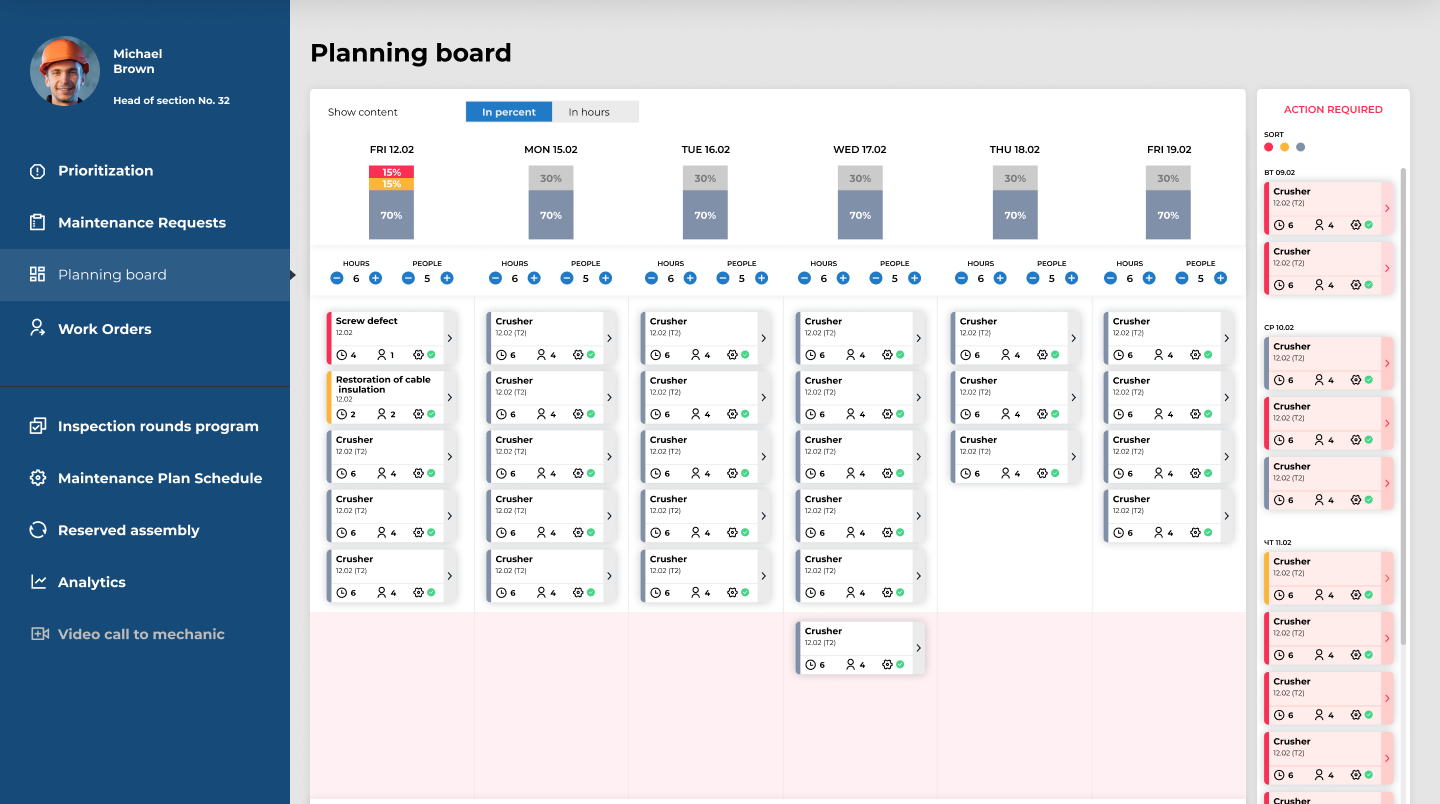Click the Inspection rounds program icon
The height and width of the screenshot is (804, 1440).
[x=38, y=426]
